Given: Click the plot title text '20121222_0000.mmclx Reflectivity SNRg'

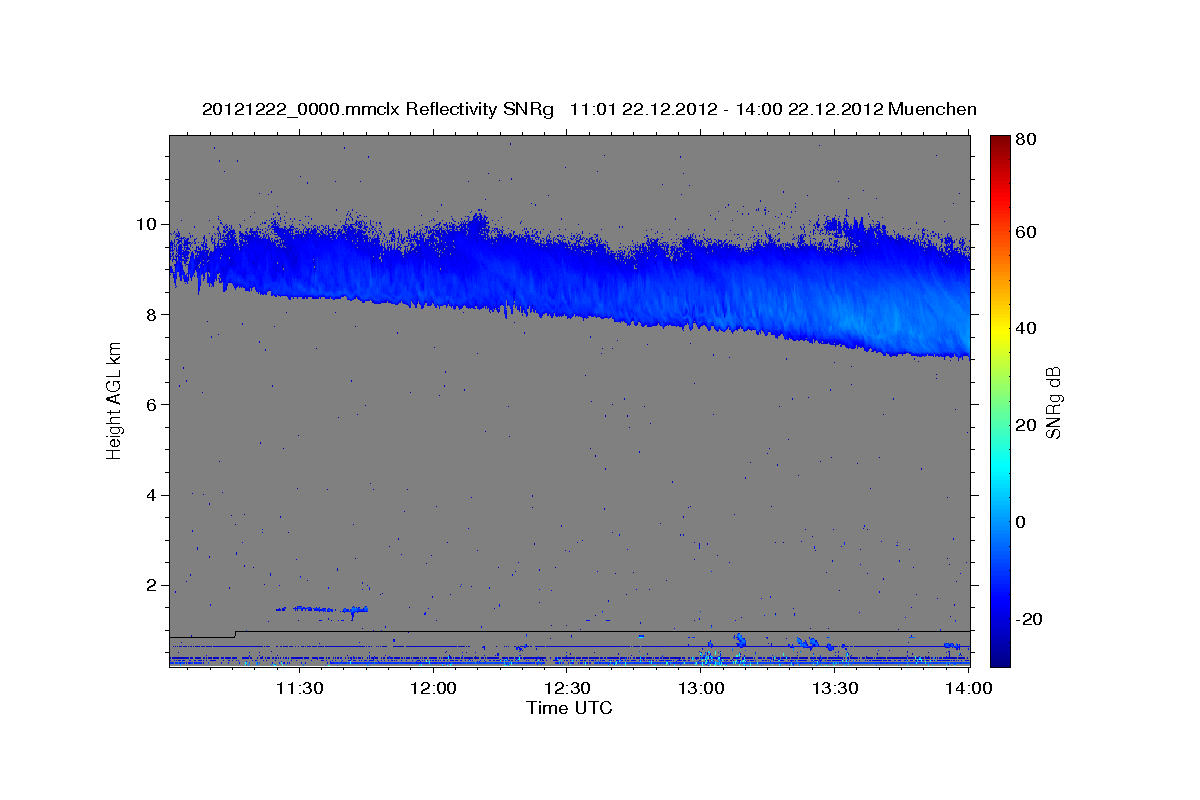Looking at the screenshot, I should pyautogui.click(x=377, y=109).
